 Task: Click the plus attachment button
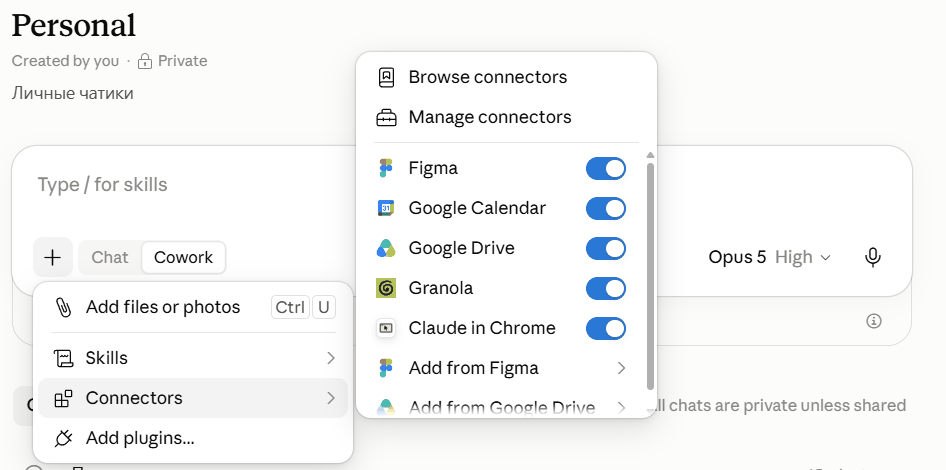(53, 258)
